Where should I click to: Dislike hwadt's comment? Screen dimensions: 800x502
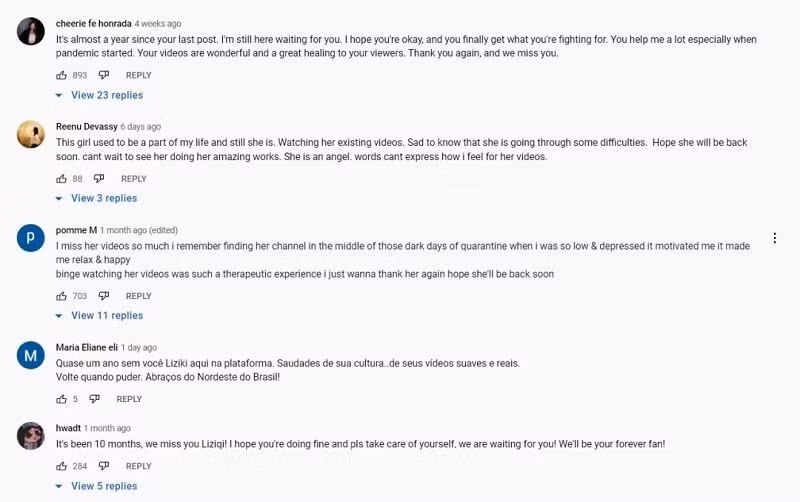pyautogui.click(x=104, y=466)
